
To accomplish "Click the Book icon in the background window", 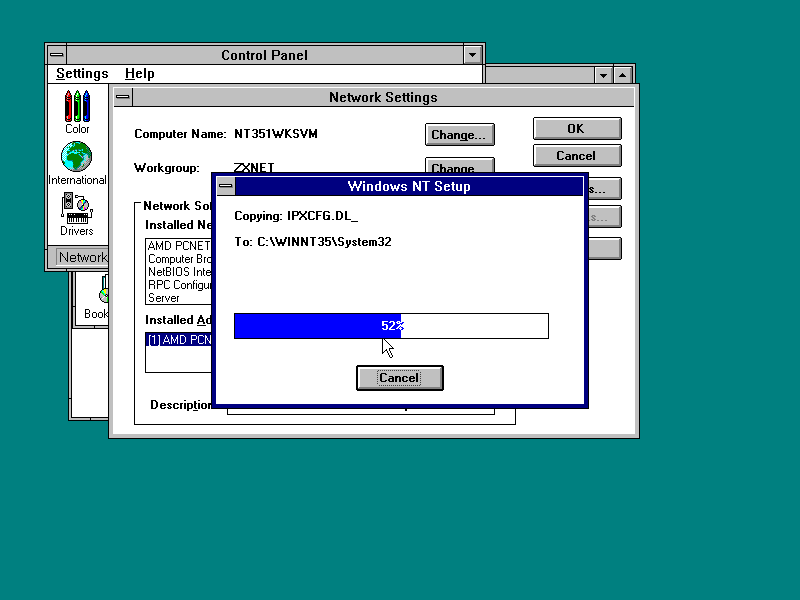I will pyautogui.click(x=96, y=299).
